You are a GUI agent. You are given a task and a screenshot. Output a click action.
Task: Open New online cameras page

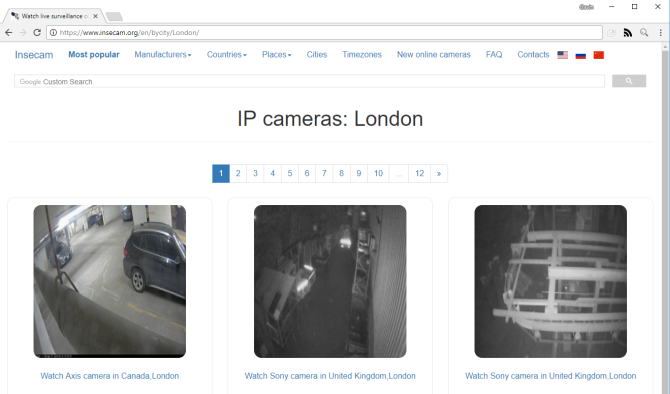coord(434,55)
